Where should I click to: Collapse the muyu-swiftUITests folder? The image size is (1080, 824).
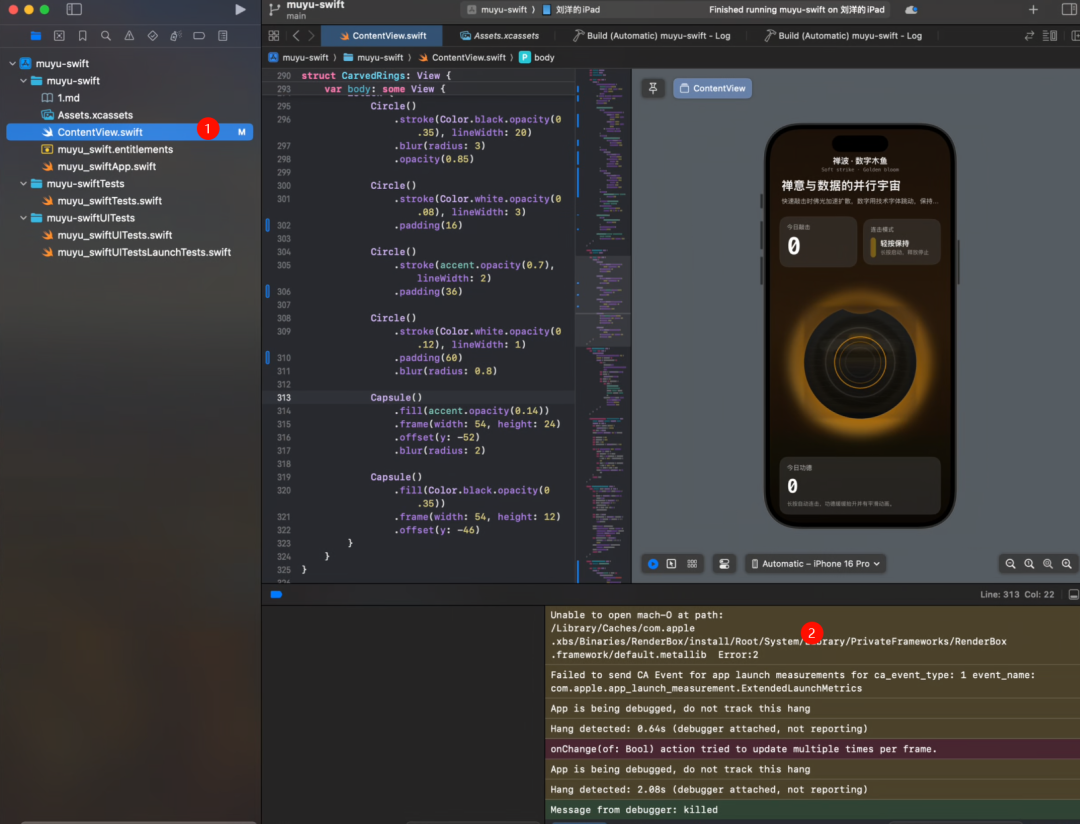point(23,218)
